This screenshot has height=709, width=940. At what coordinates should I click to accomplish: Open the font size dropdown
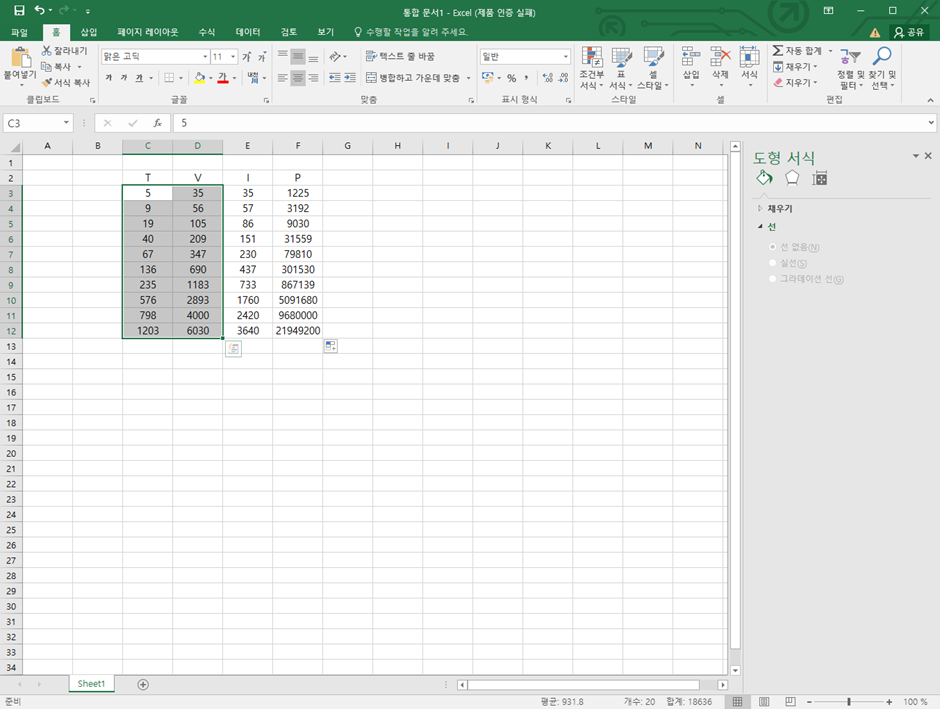[x=233, y=56]
